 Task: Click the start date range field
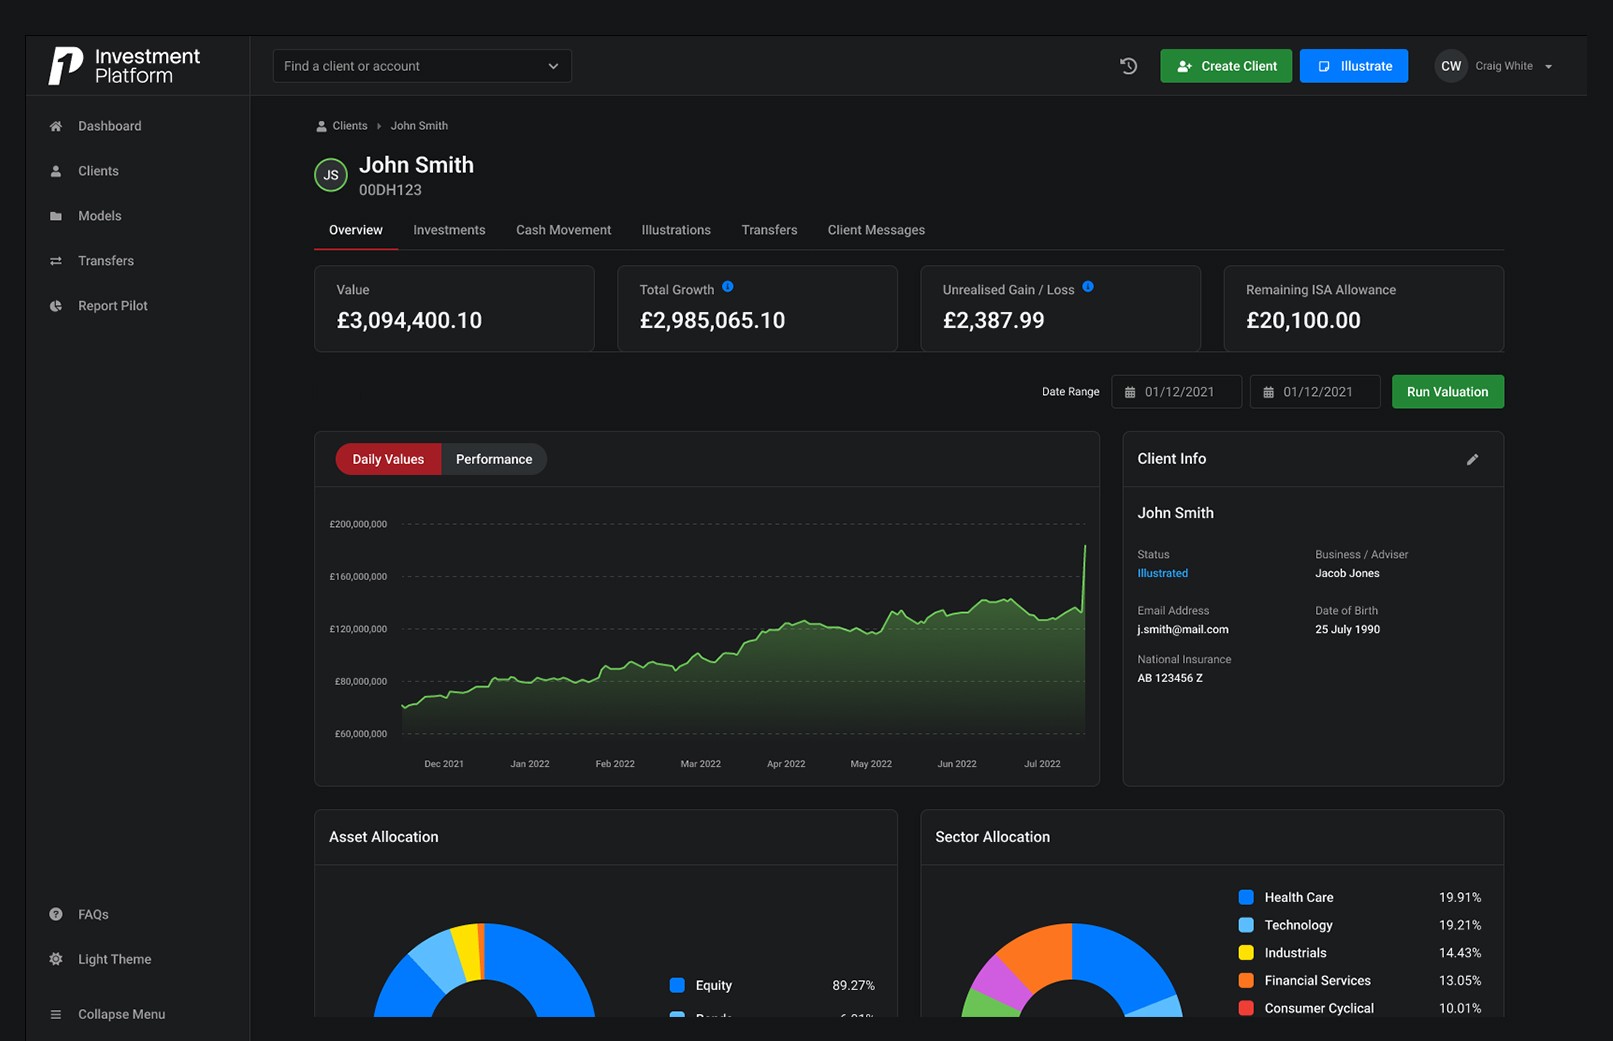(x=1176, y=392)
